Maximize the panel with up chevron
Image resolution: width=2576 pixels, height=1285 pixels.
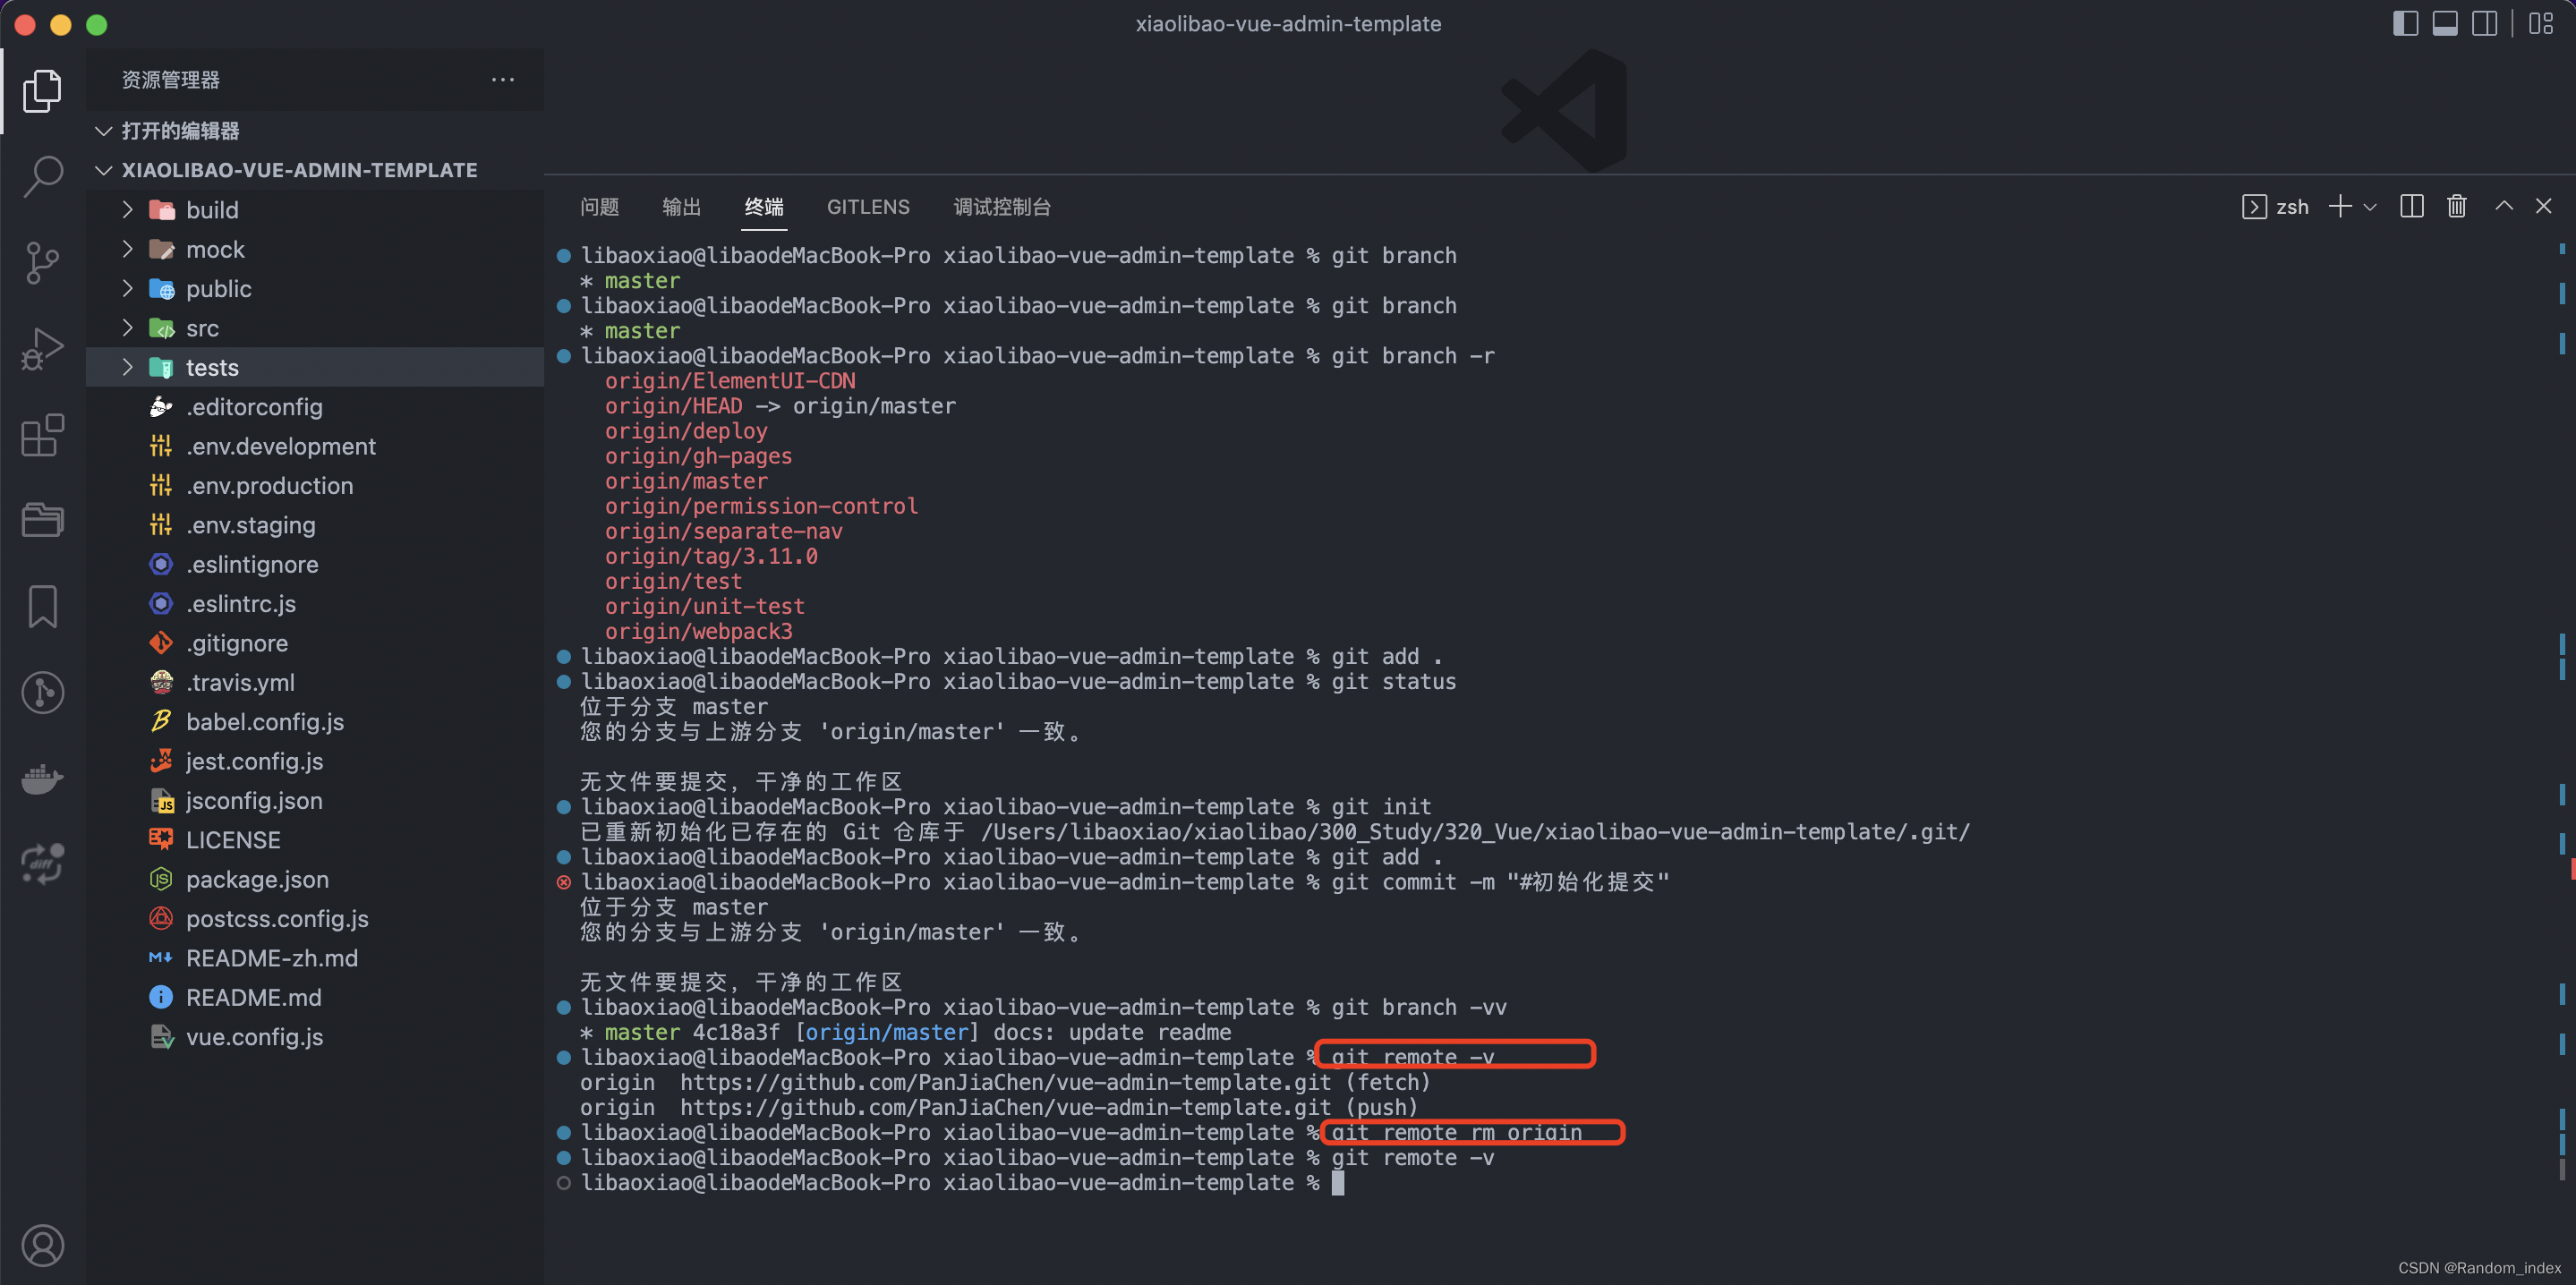2503,206
